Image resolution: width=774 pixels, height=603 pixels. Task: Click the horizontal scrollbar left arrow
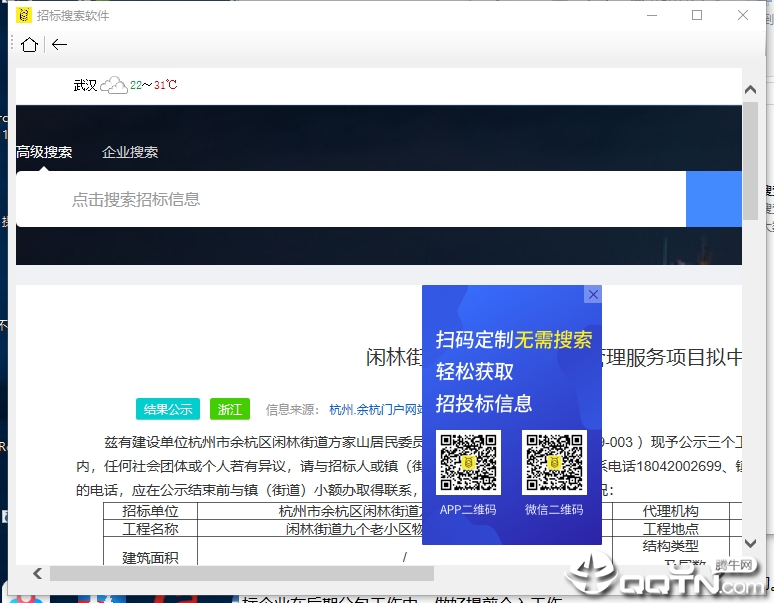[x=38, y=573]
